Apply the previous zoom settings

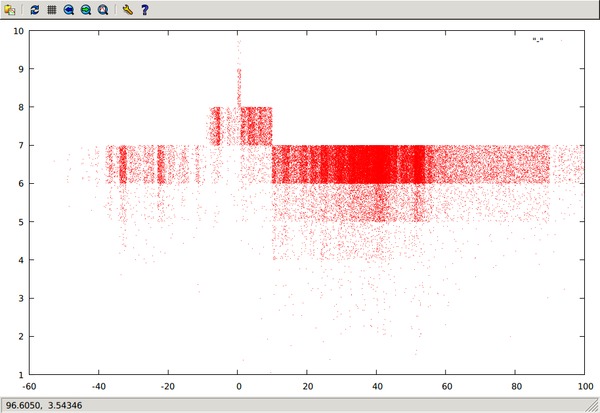tap(69, 10)
